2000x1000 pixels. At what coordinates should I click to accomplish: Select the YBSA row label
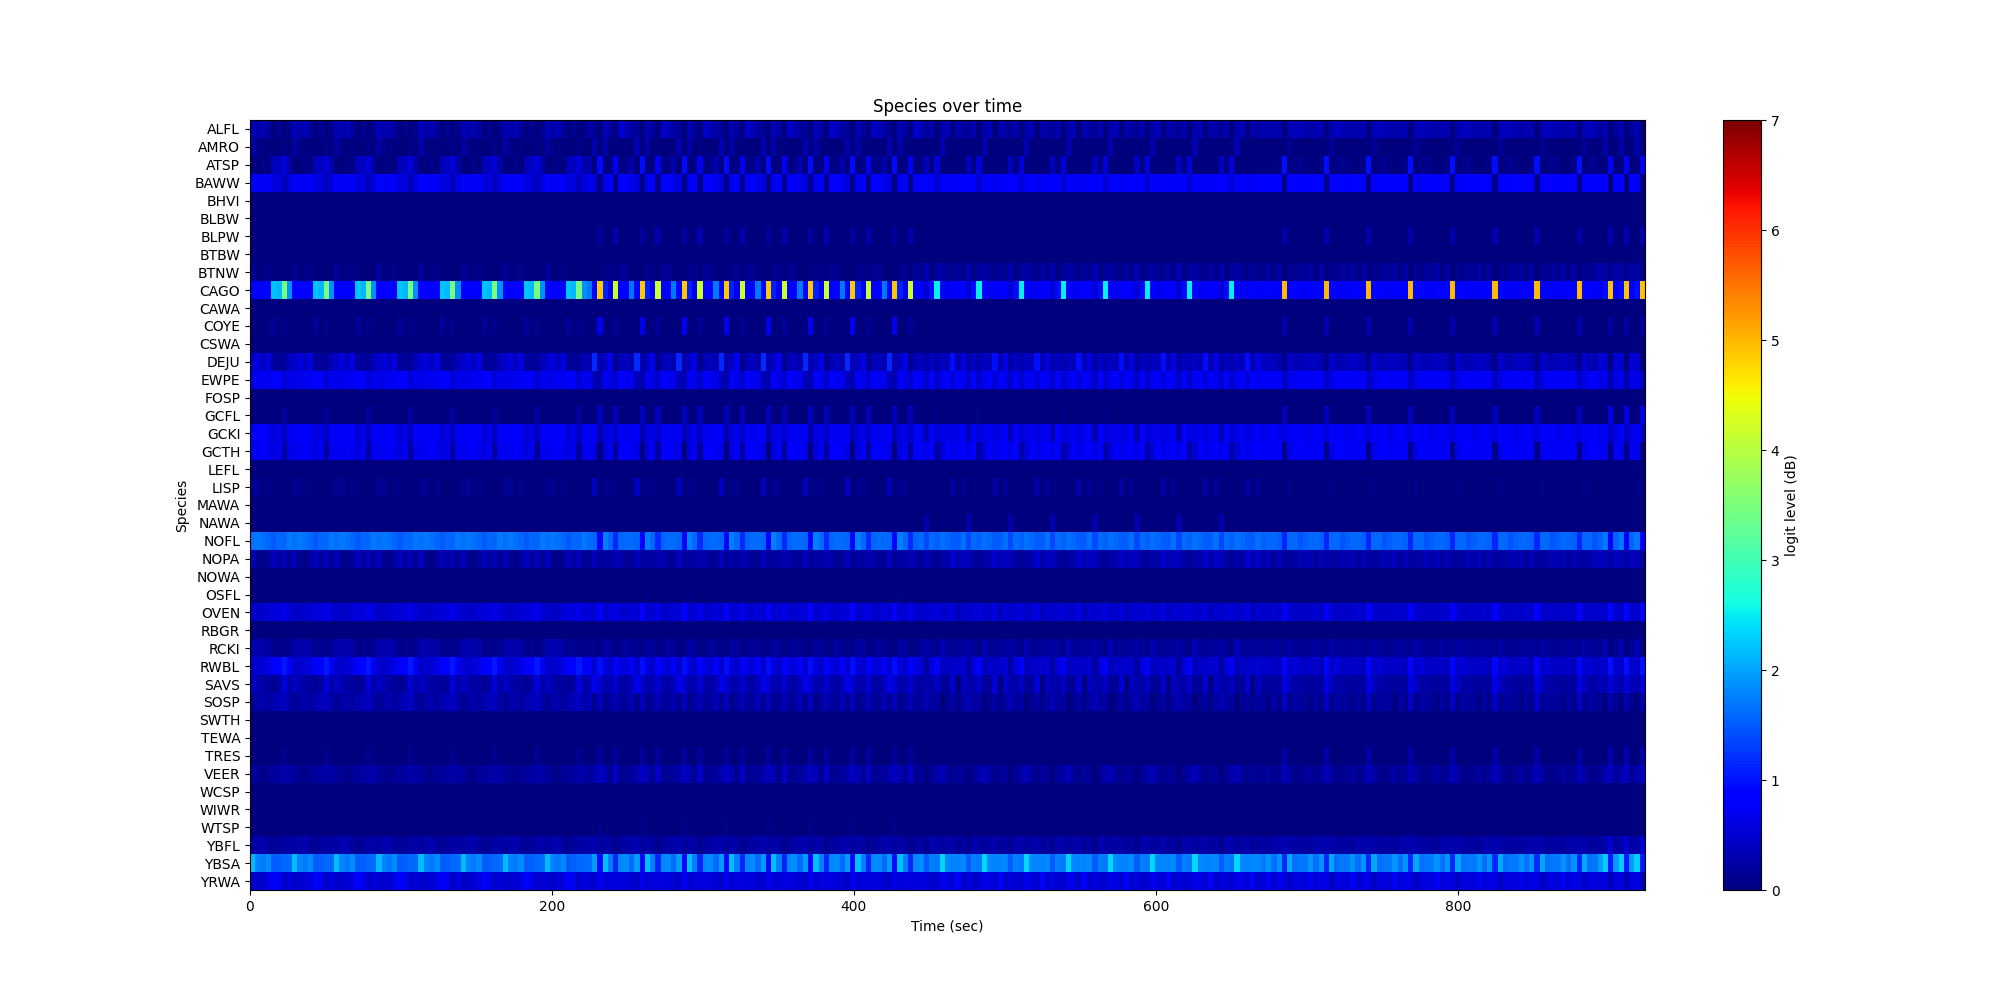coord(221,864)
